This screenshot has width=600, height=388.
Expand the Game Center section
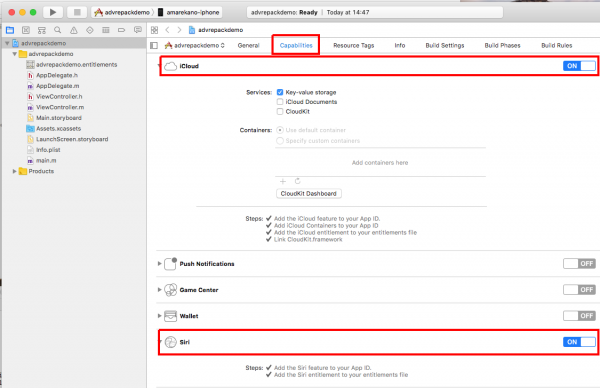(159, 290)
